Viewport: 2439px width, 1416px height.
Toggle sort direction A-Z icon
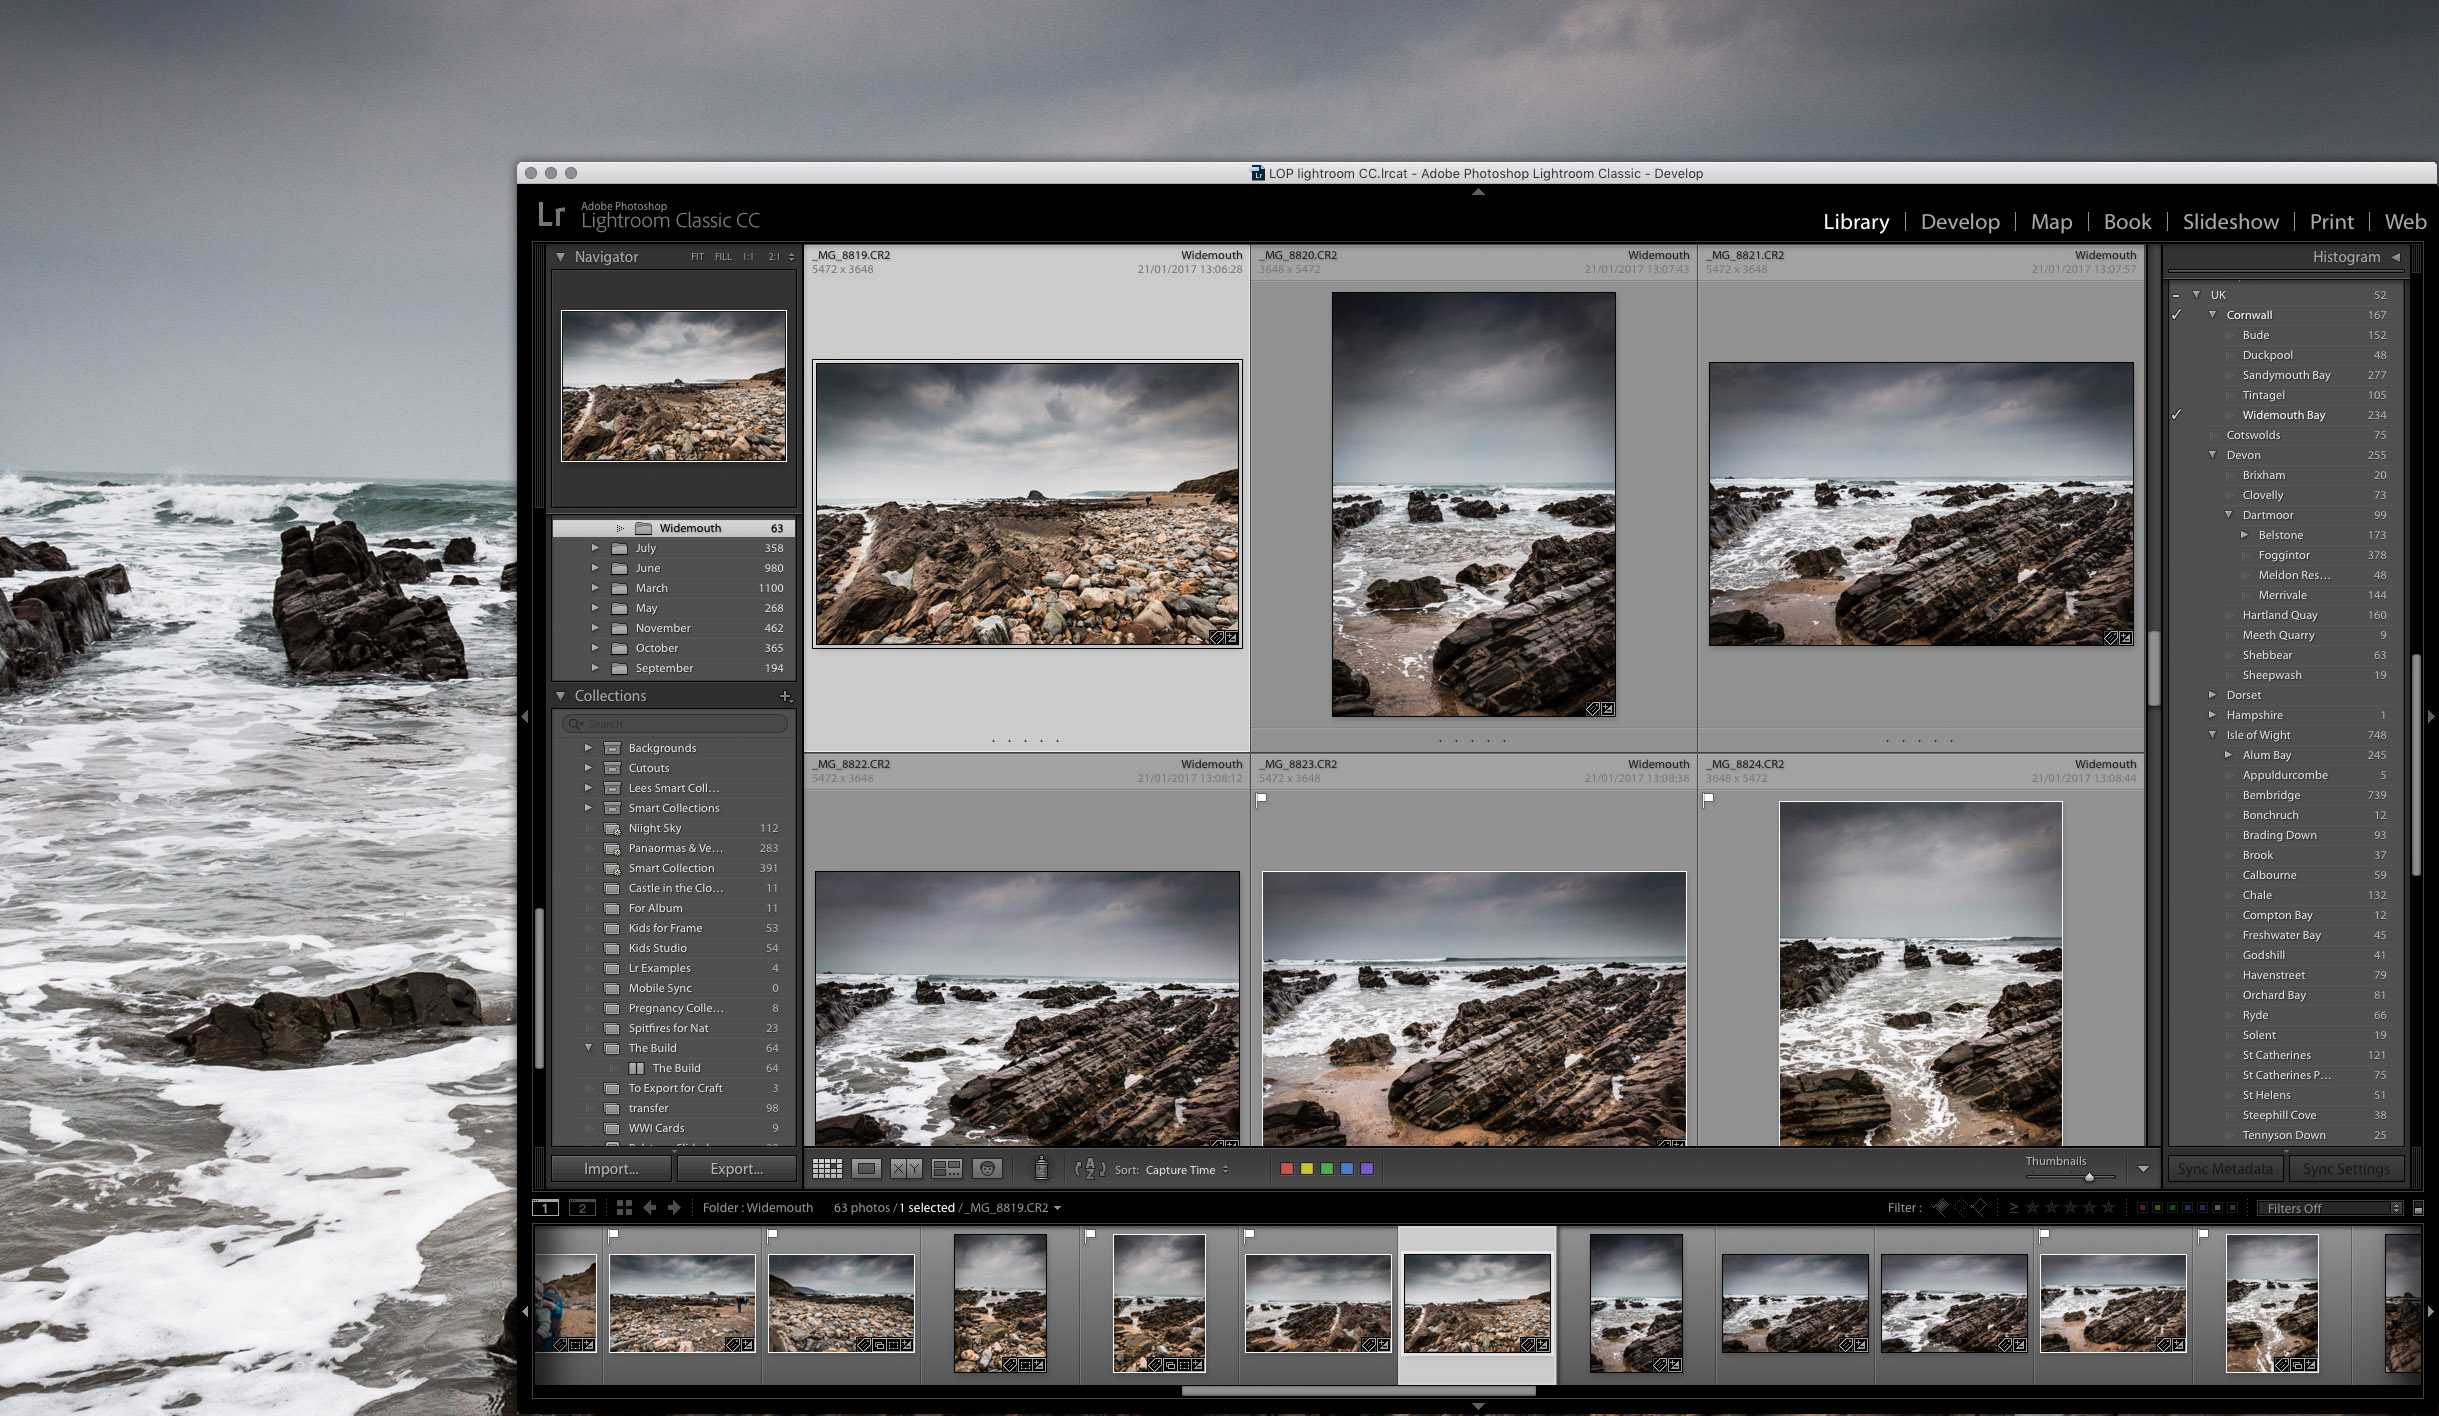(1090, 1169)
